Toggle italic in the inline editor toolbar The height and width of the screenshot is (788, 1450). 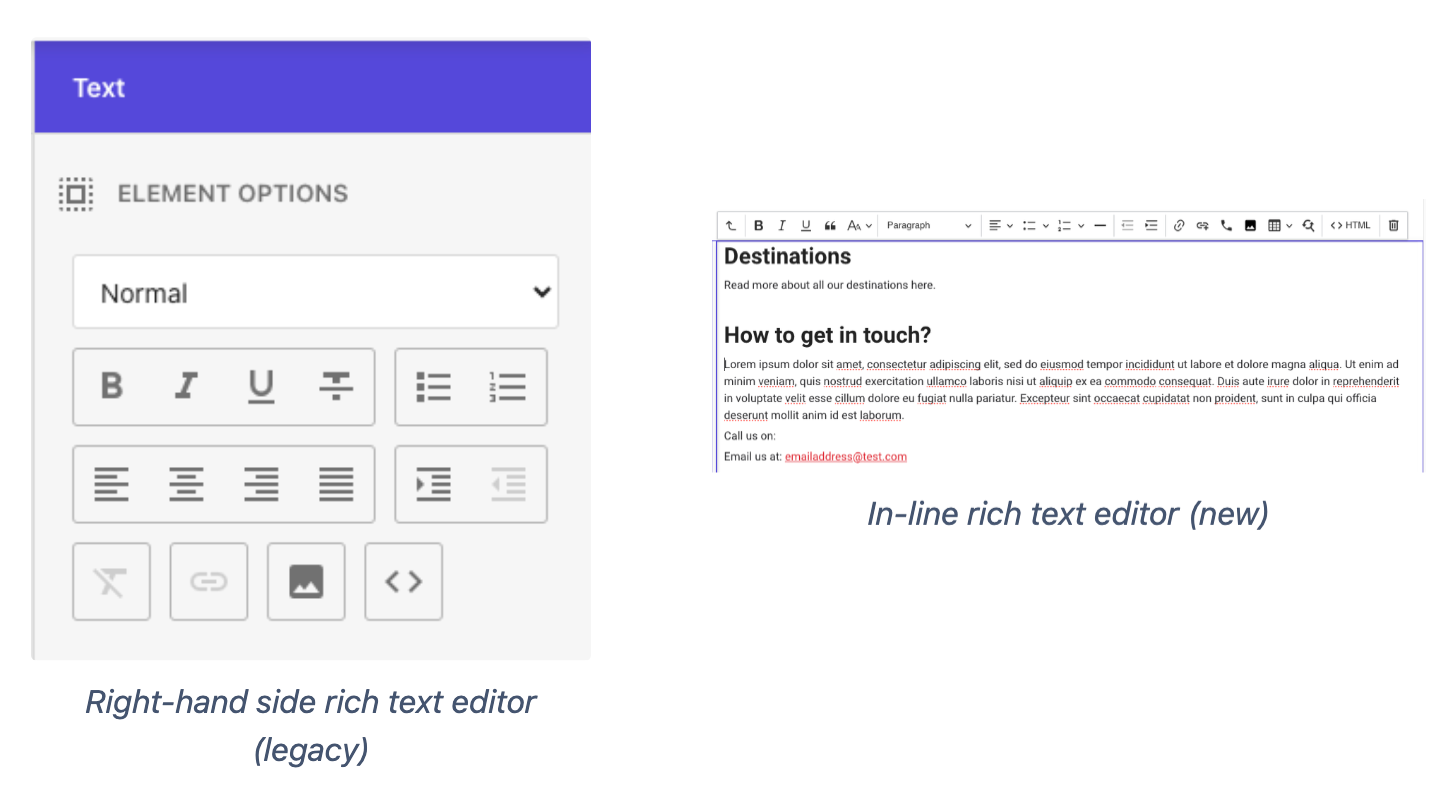[782, 225]
